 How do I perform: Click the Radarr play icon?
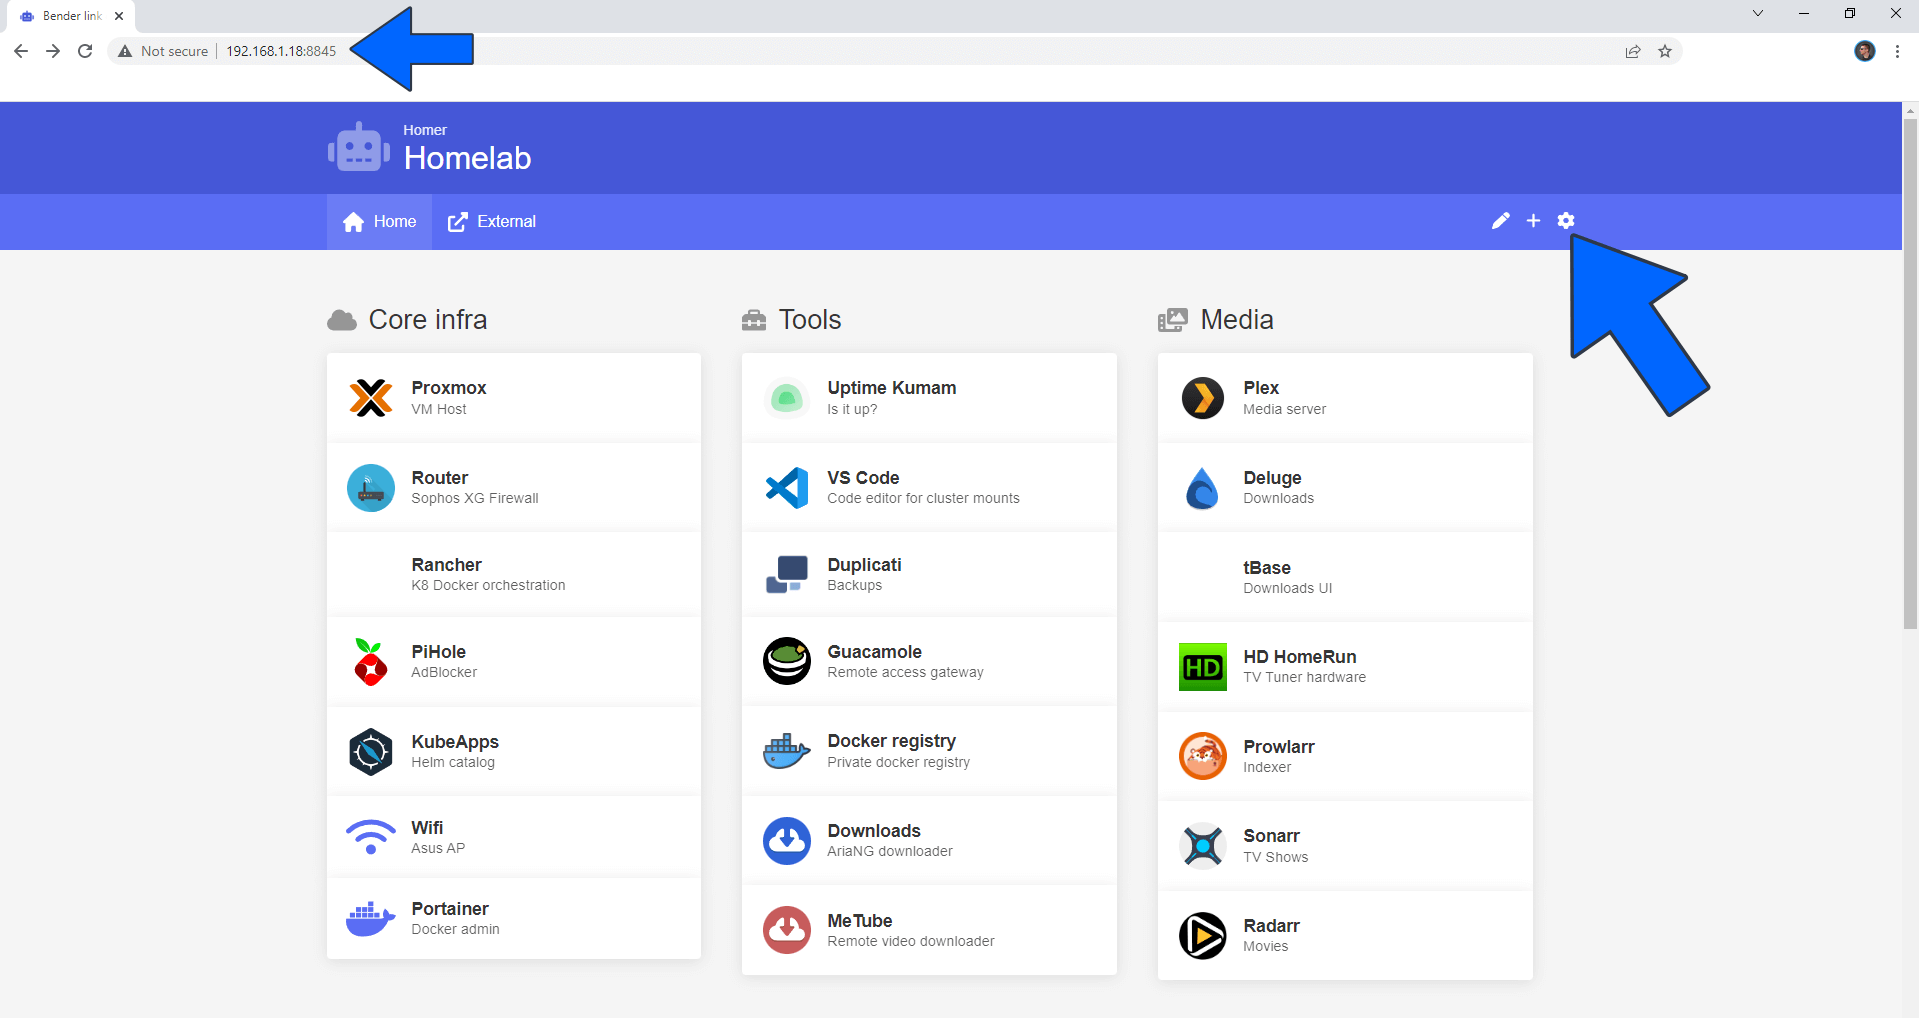[x=1203, y=936]
